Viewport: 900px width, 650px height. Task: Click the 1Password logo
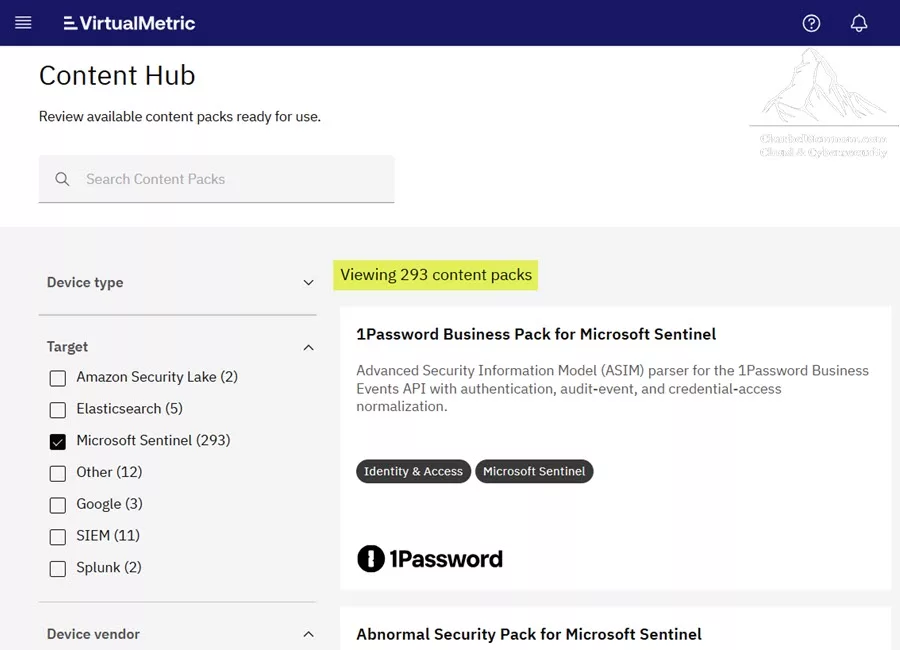coord(429,559)
